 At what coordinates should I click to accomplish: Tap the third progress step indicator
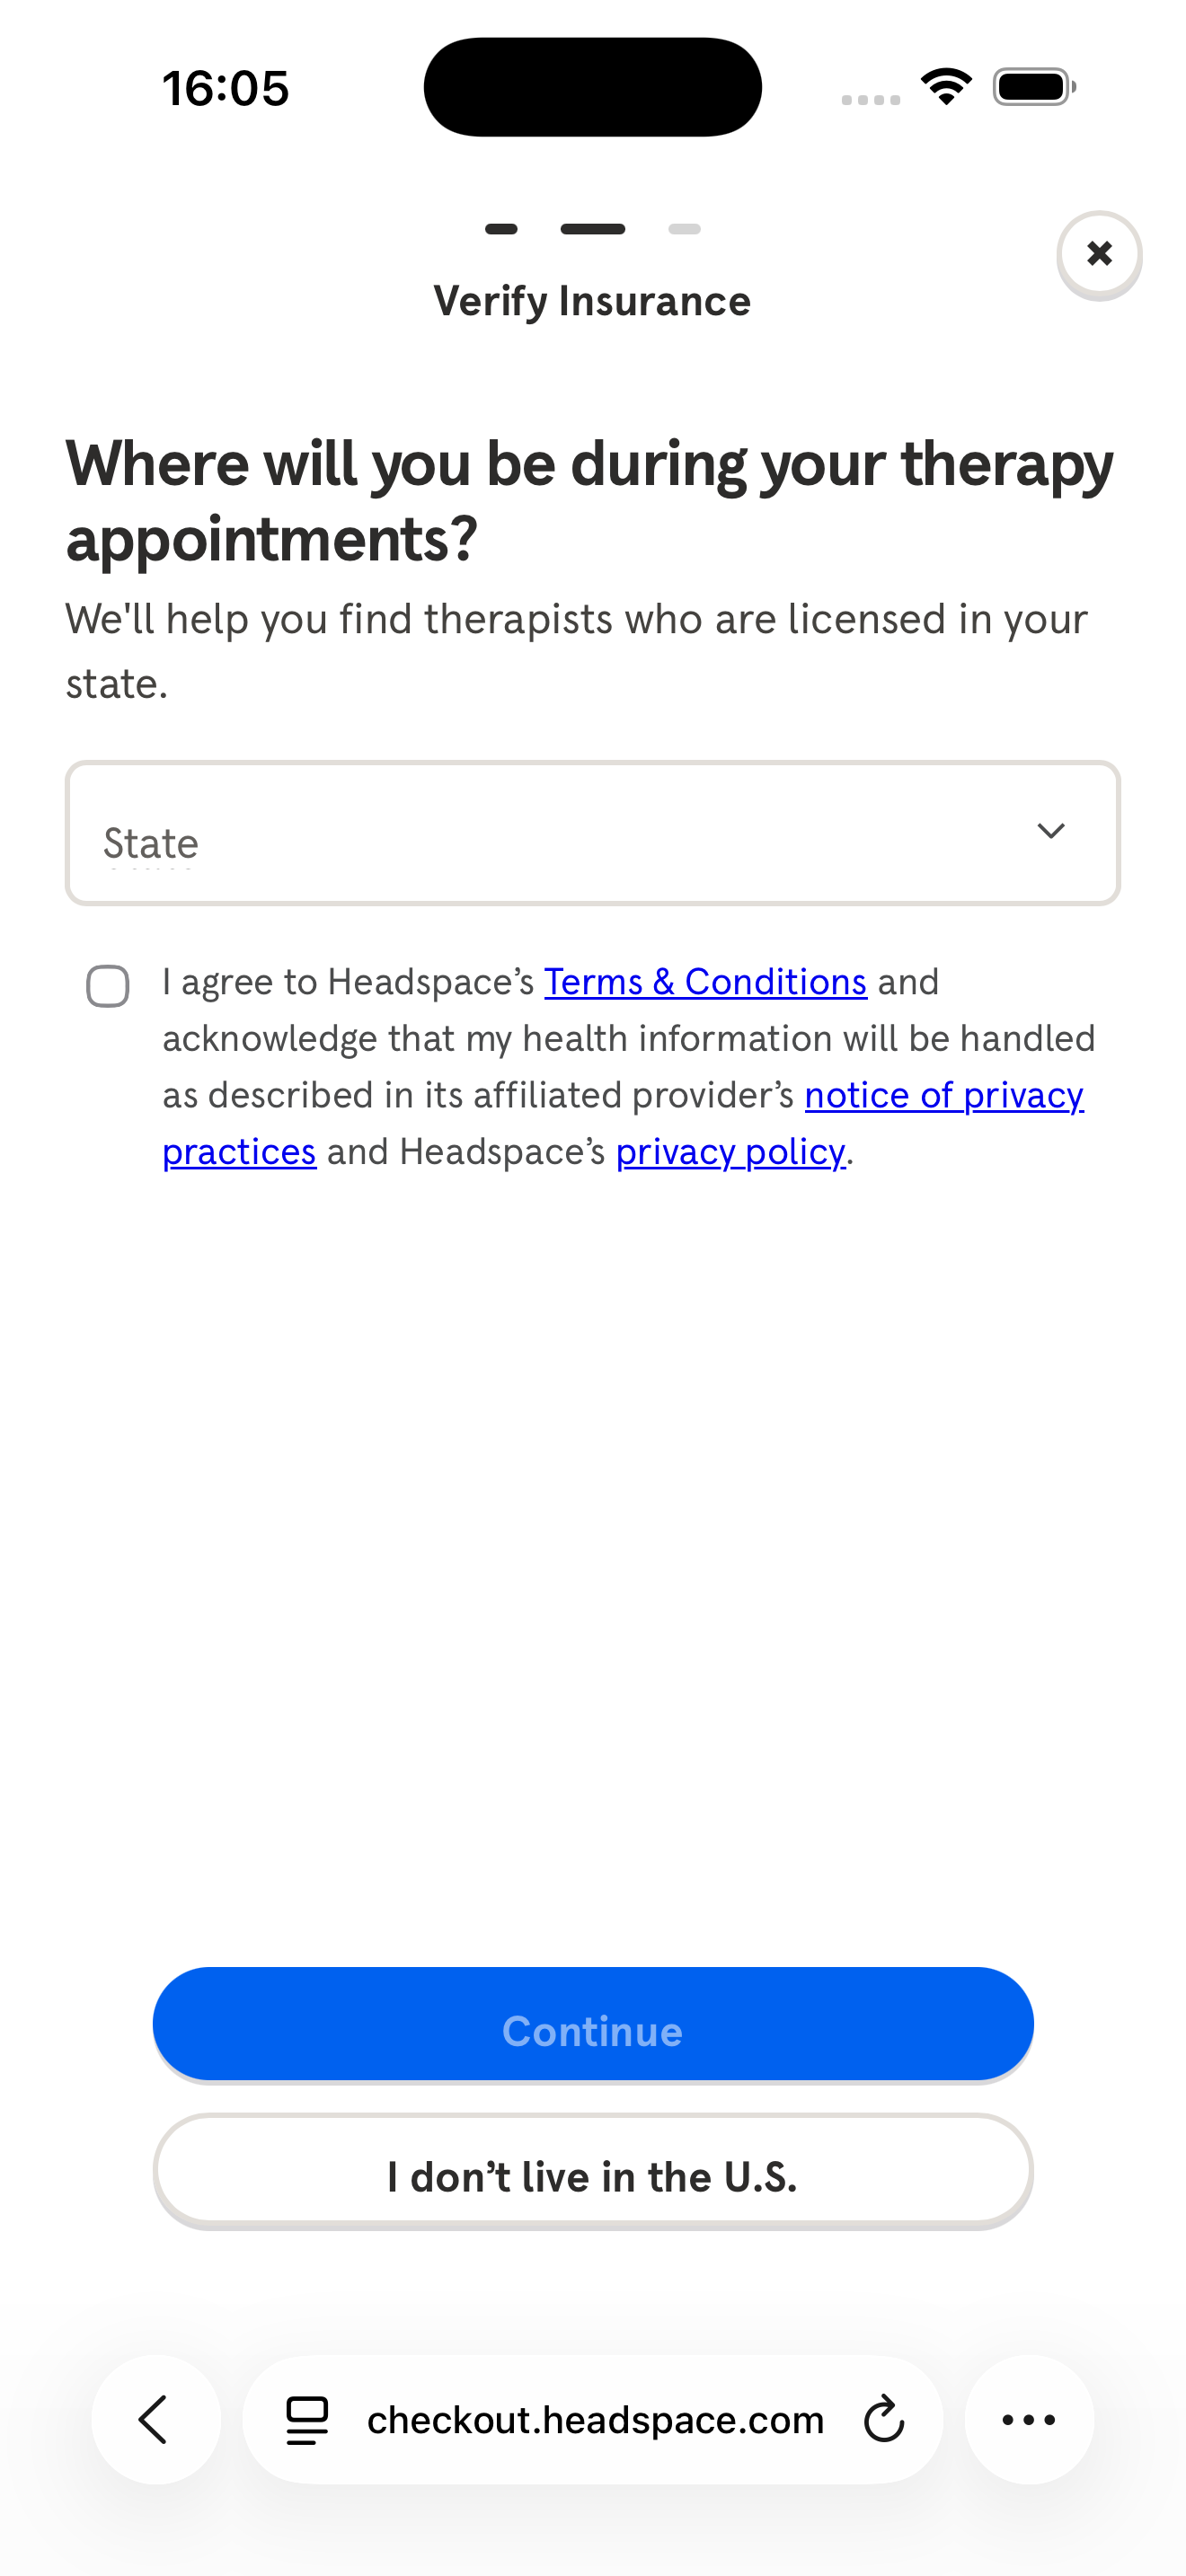coord(684,228)
